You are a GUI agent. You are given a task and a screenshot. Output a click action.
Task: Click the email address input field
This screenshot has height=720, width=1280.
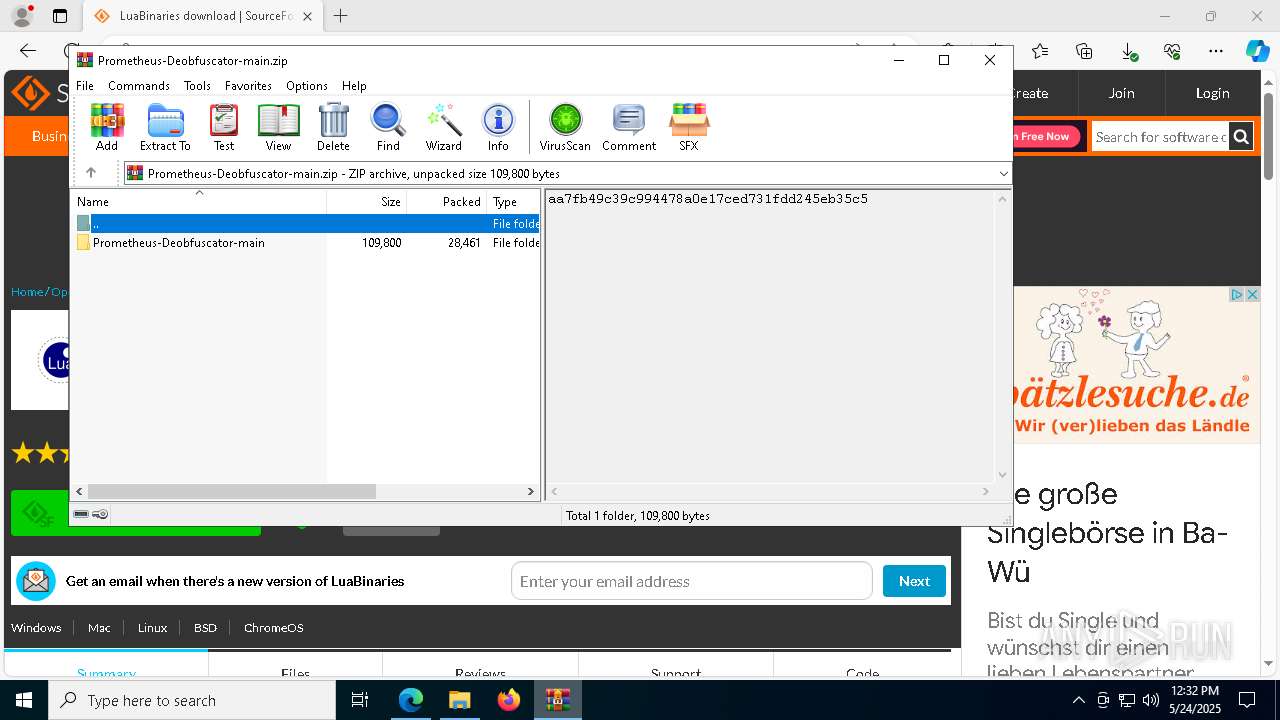[692, 581]
